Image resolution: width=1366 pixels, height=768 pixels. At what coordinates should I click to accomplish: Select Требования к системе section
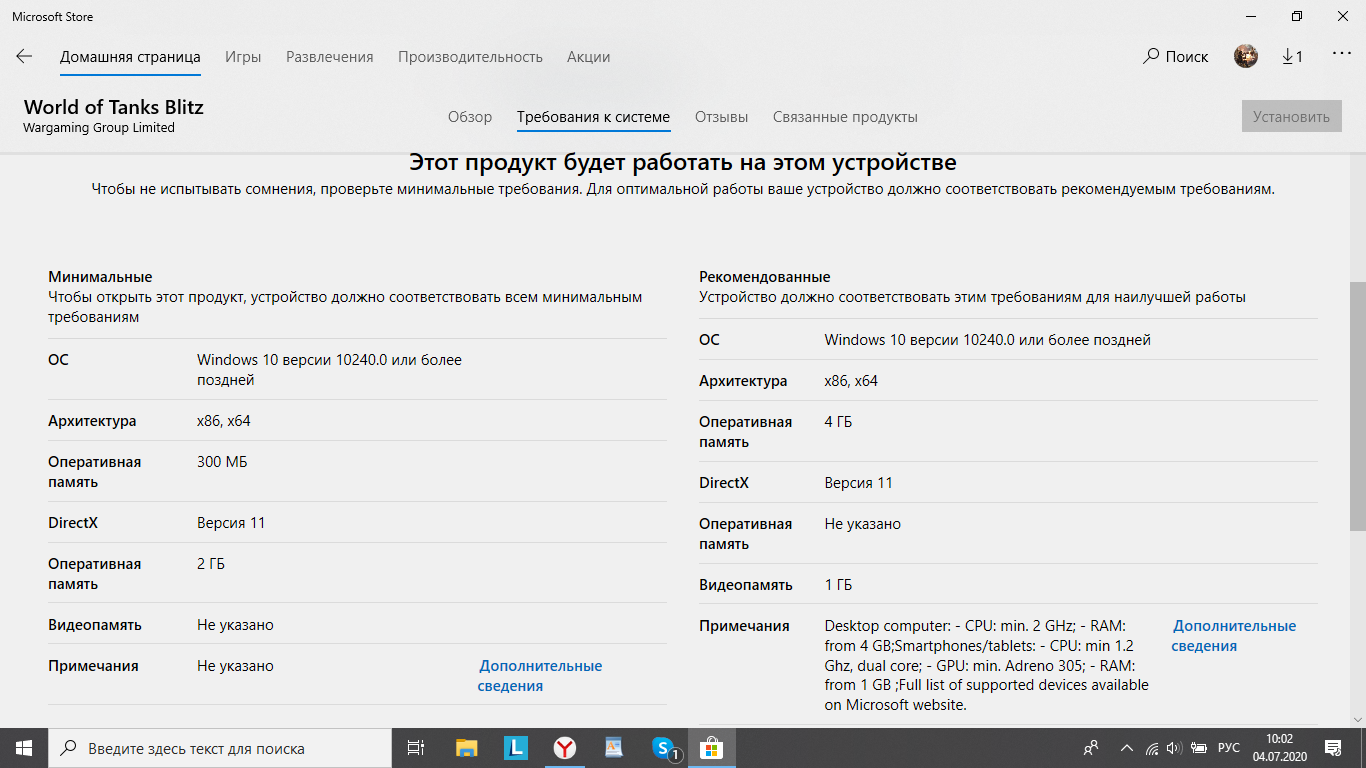coord(593,117)
